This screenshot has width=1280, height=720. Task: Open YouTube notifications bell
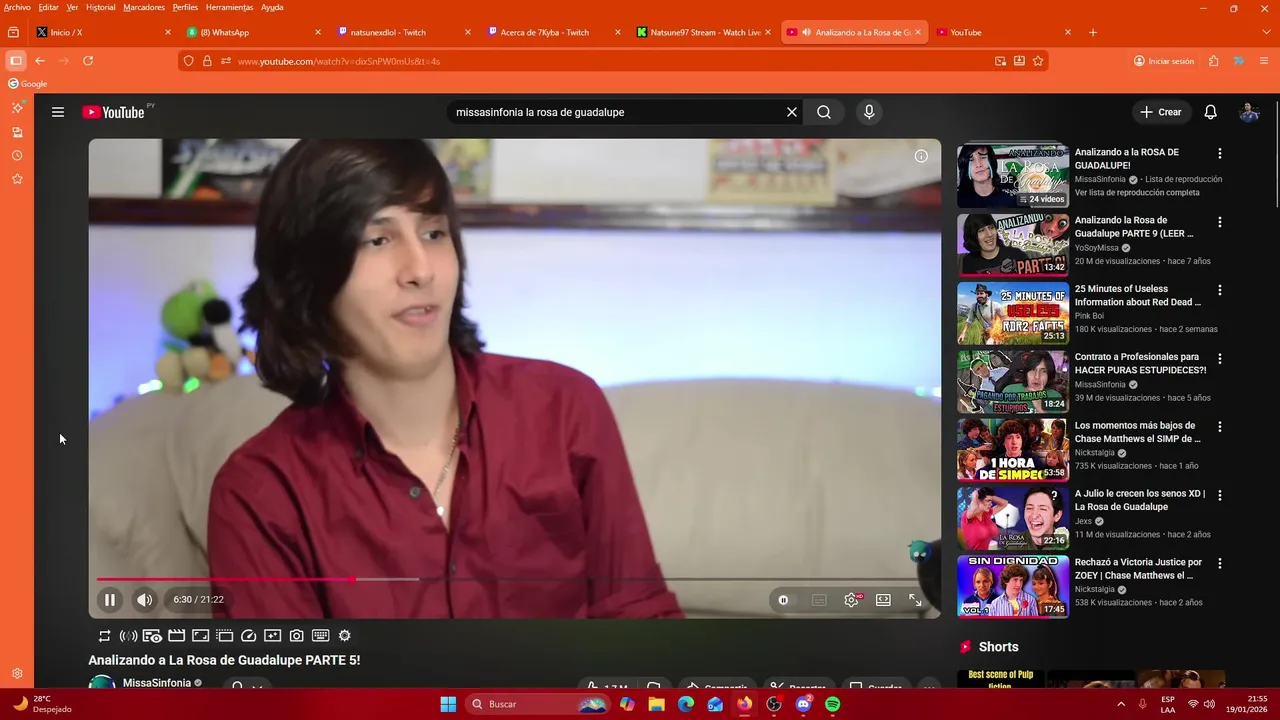click(1210, 112)
